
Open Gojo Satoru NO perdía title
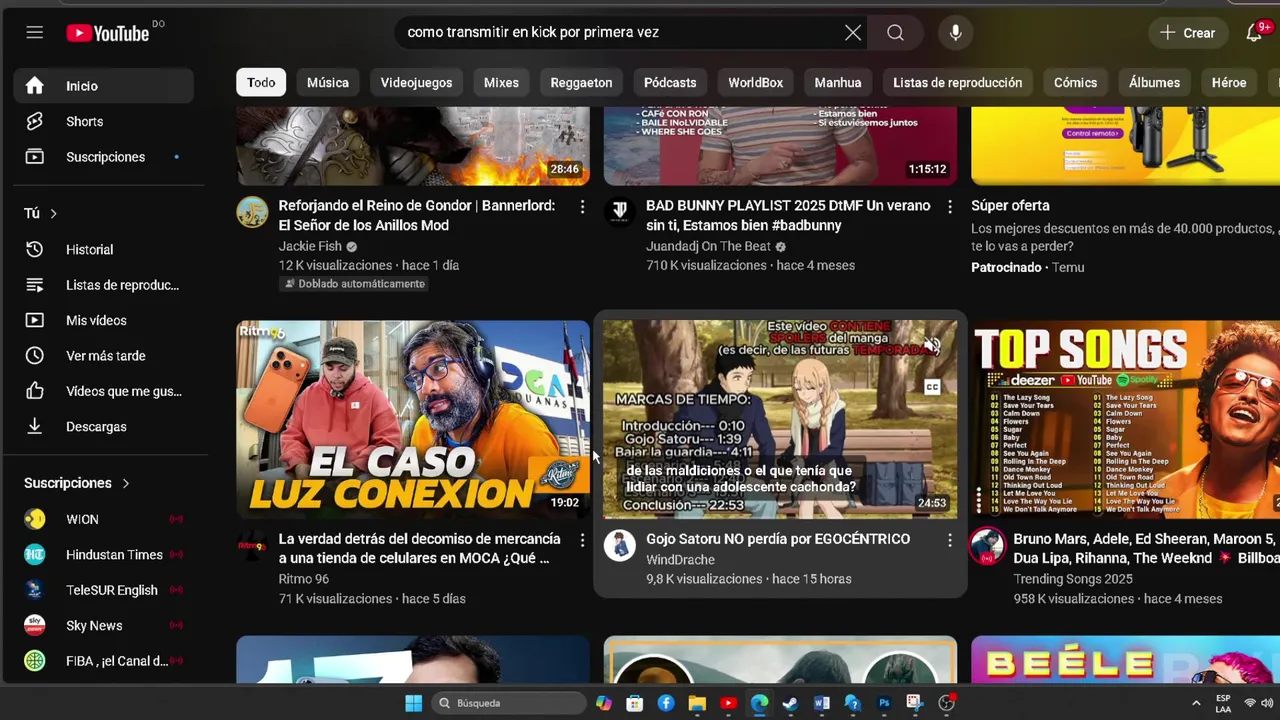click(778, 539)
